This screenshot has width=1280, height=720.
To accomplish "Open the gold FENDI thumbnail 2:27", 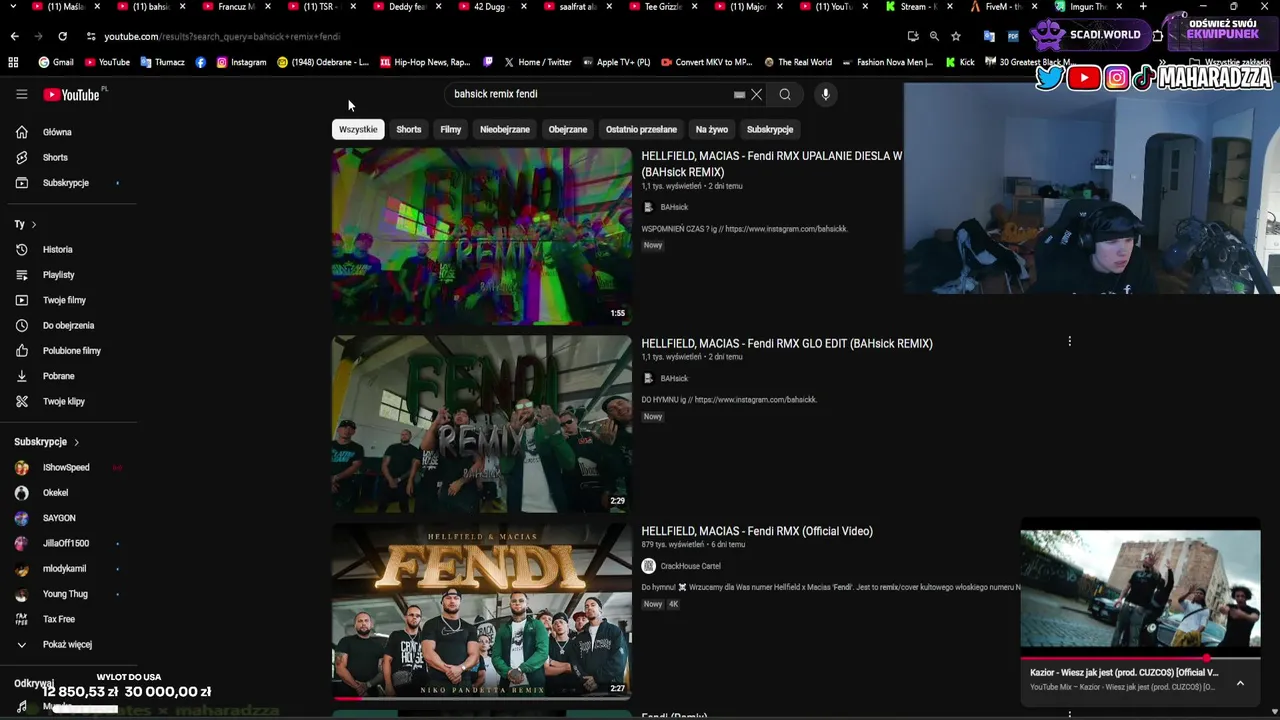I will point(482,610).
